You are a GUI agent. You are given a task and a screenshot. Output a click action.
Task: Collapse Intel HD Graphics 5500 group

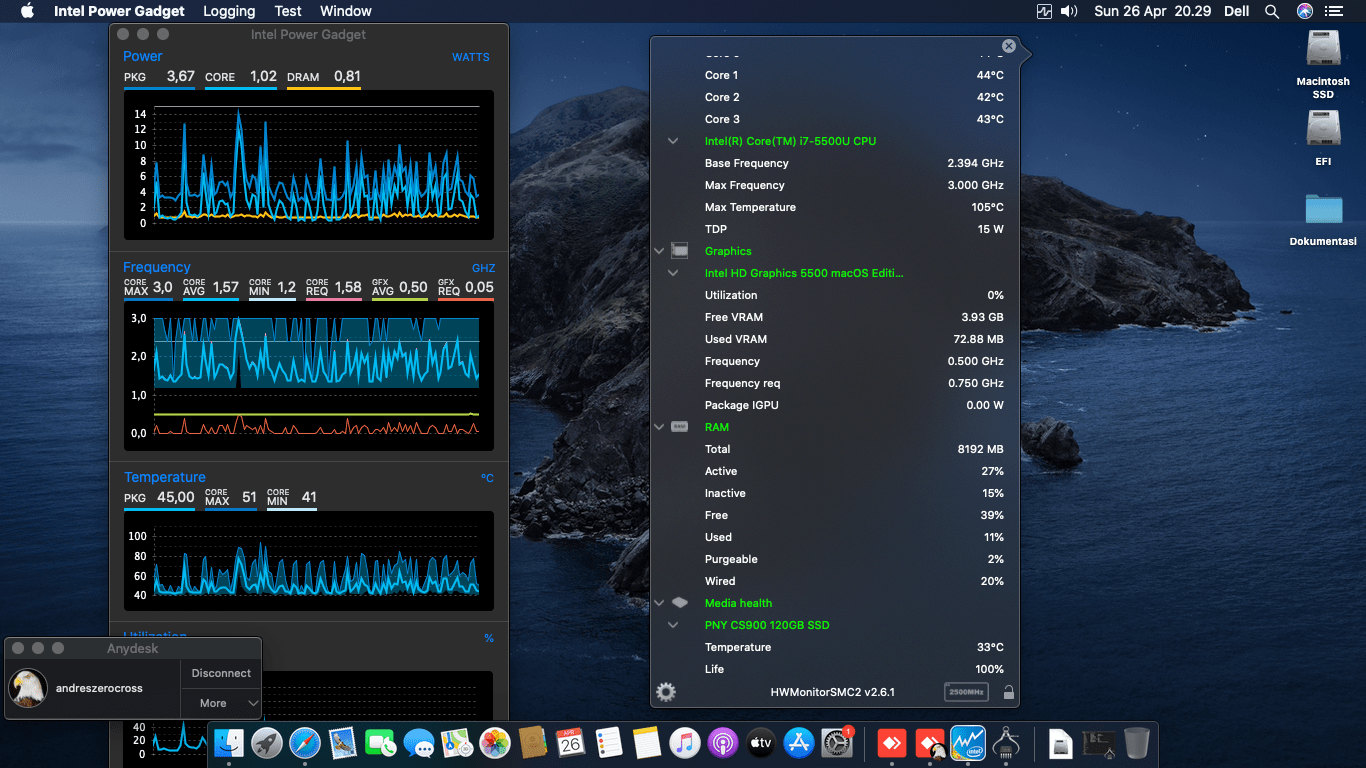click(673, 273)
